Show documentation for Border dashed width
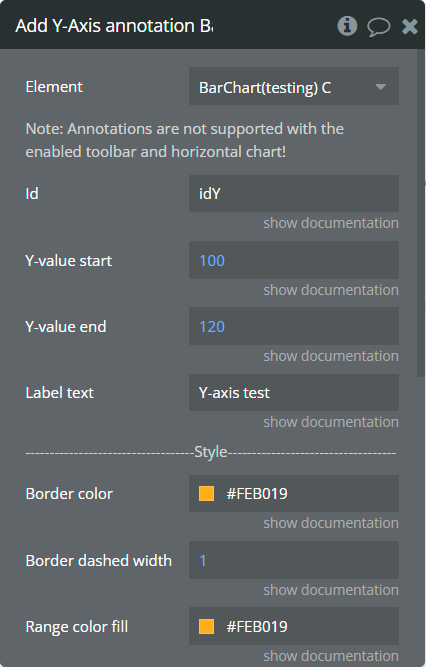The height and width of the screenshot is (667, 426). (331, 590)
